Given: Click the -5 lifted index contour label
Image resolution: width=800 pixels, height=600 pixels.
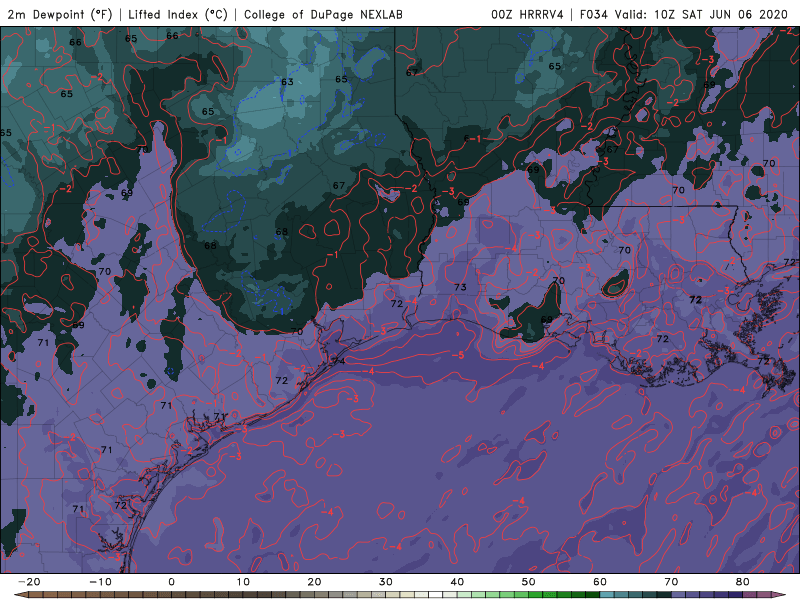Looking at the screenshot, I should 458,355.
